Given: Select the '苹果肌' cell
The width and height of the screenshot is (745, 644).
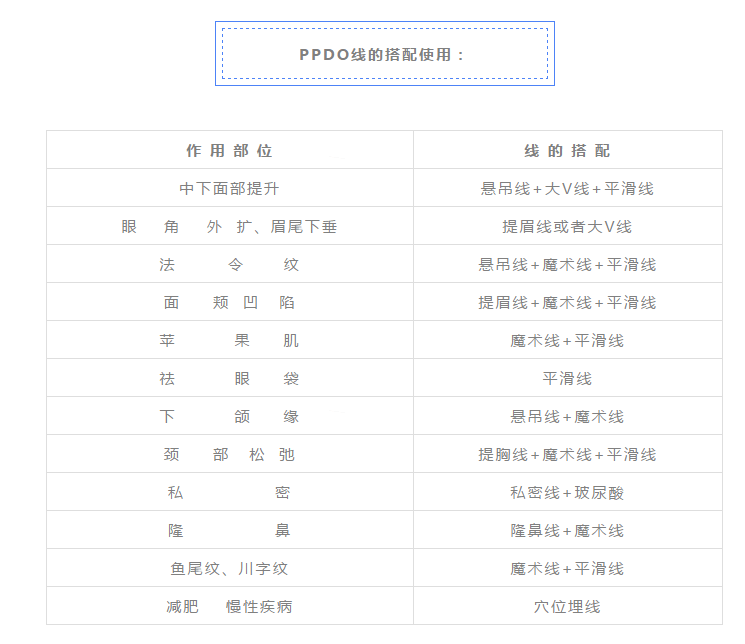Looking at the screenshot, I should [x=229, y=341].
